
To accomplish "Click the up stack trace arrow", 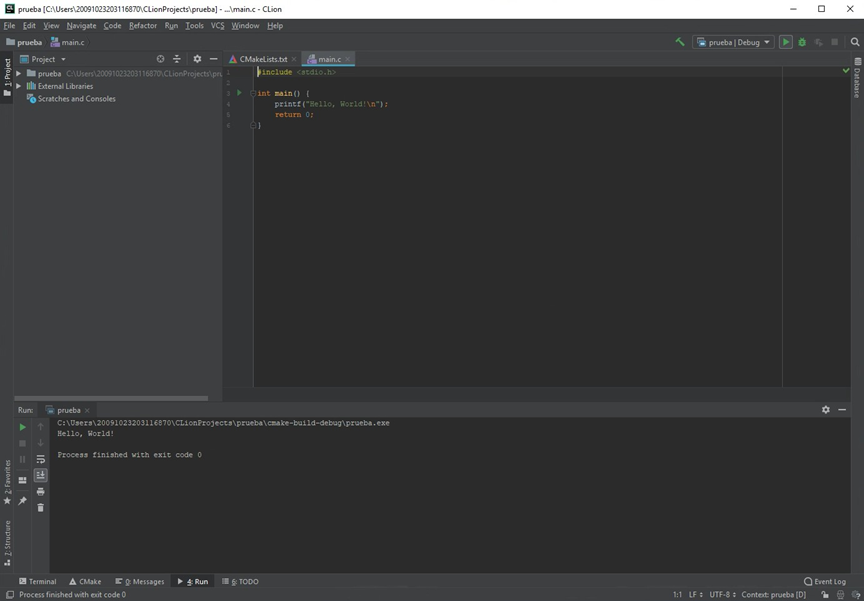I will click(40, 427).
